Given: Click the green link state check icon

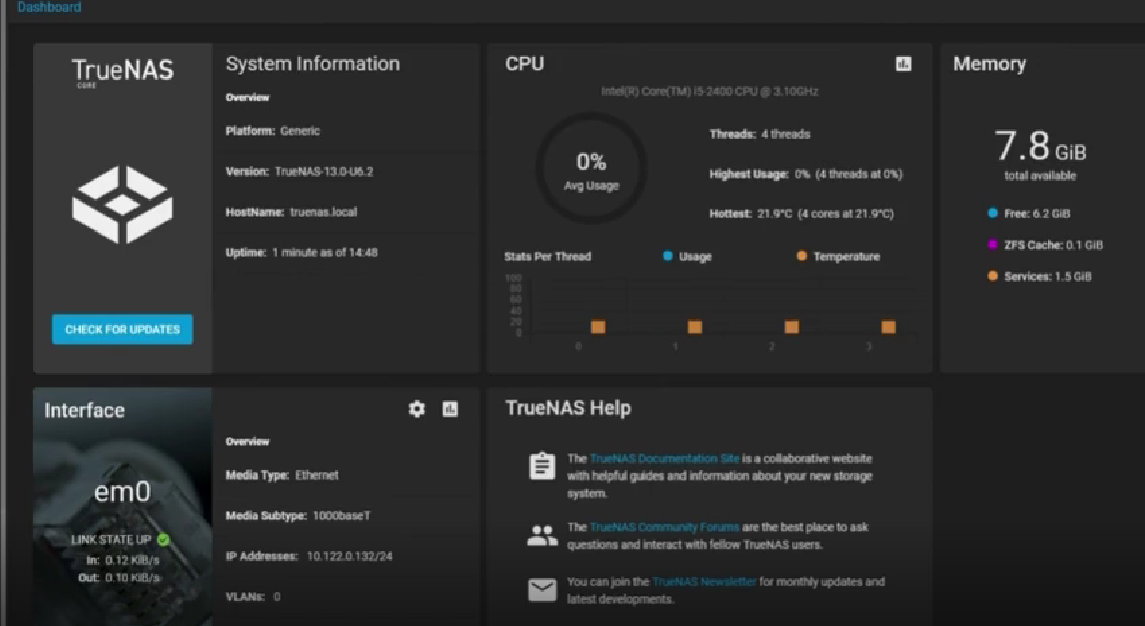Looking at the screenshot, I should tap(164, 540).
